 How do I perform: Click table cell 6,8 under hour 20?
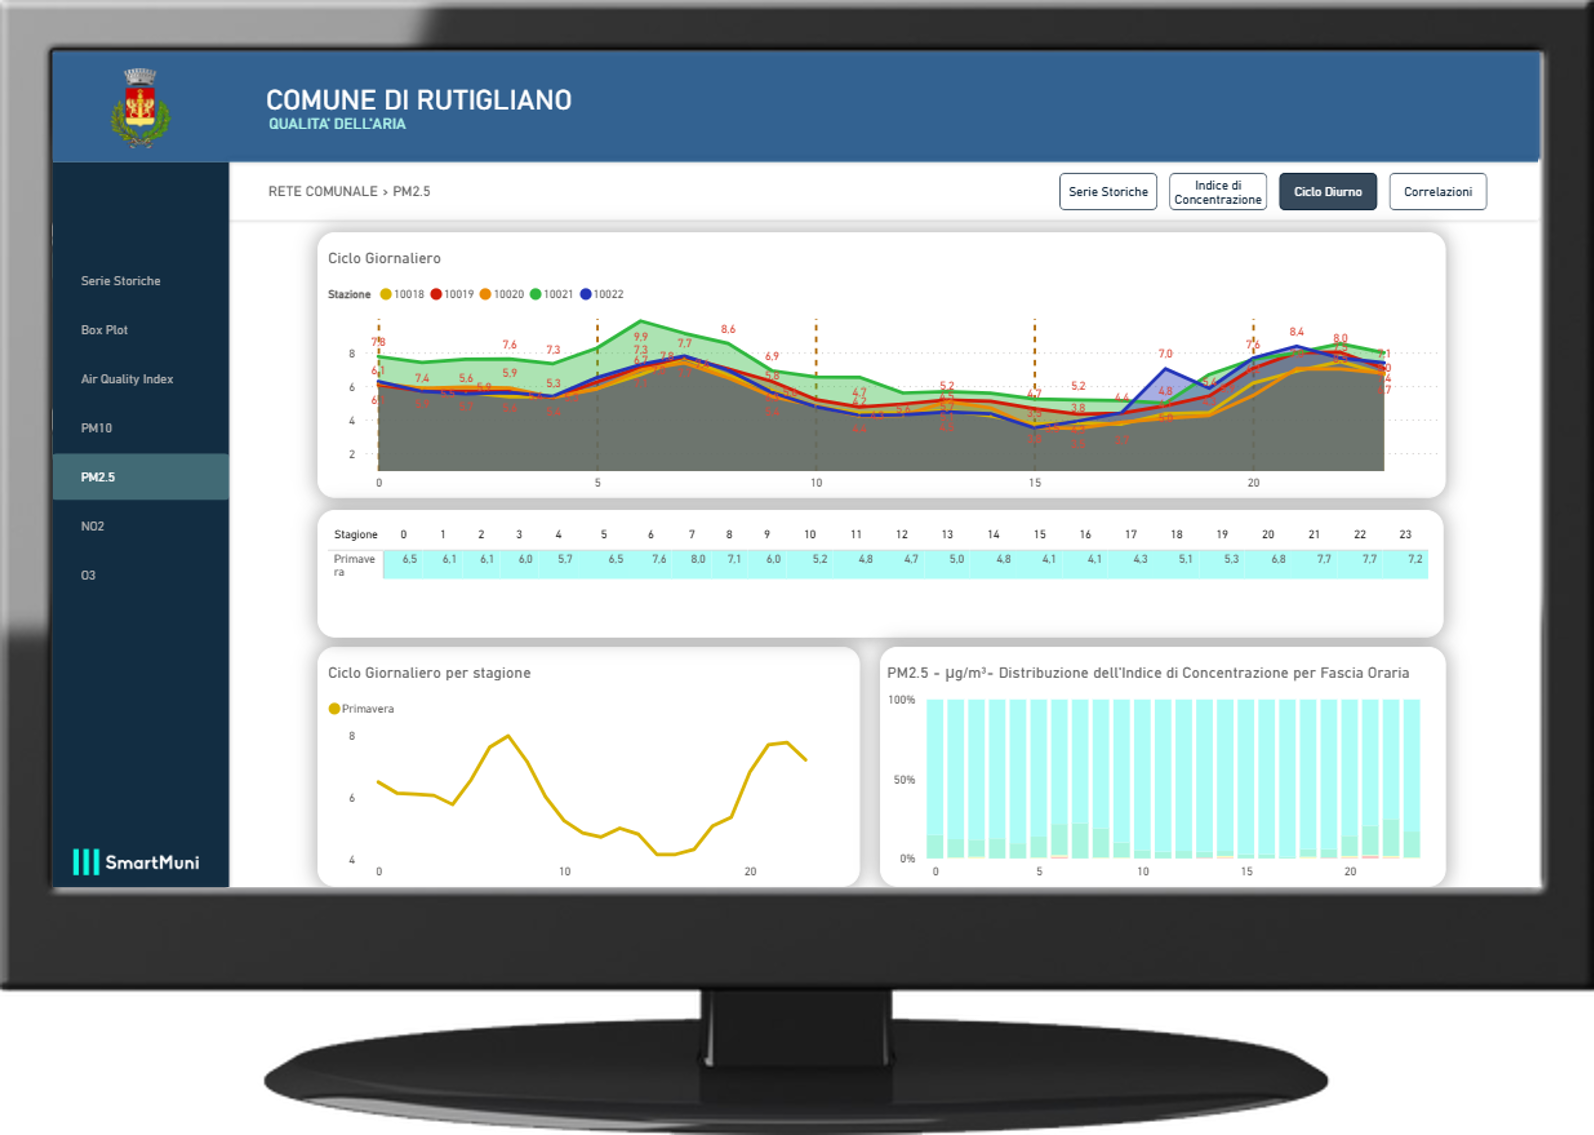[1278, 560]
